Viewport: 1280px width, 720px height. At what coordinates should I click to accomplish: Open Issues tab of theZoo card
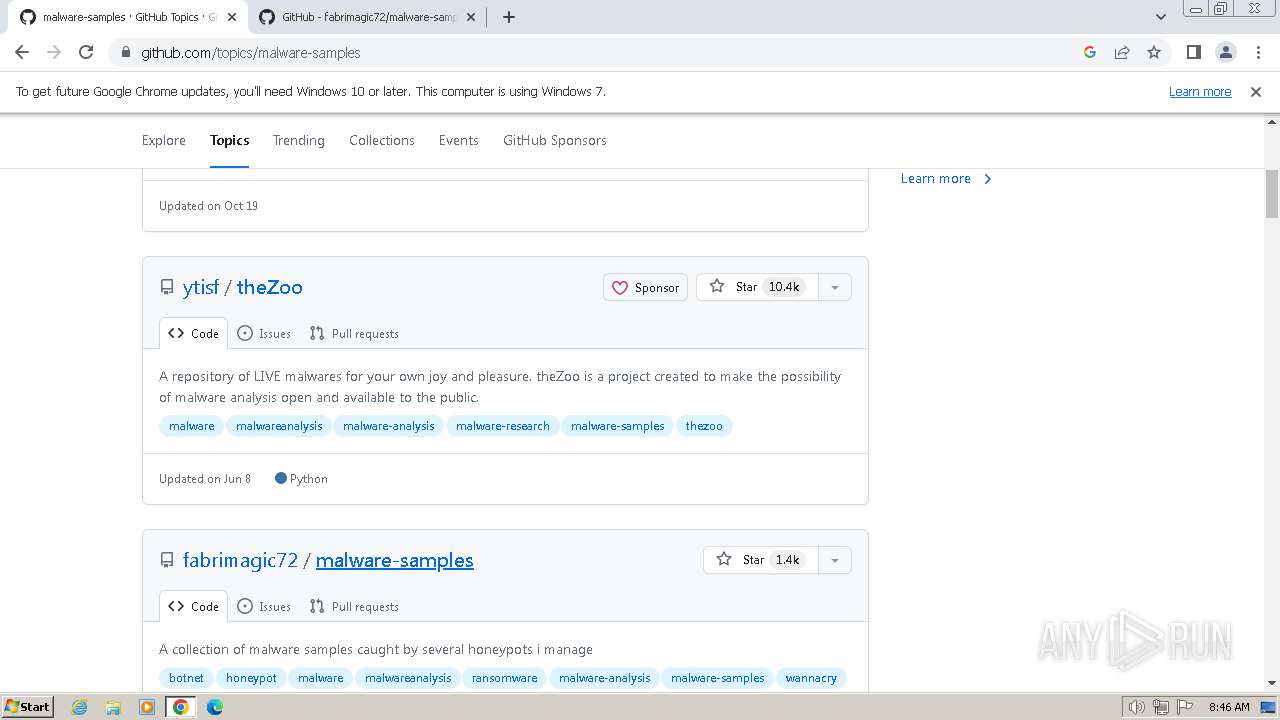264,333
